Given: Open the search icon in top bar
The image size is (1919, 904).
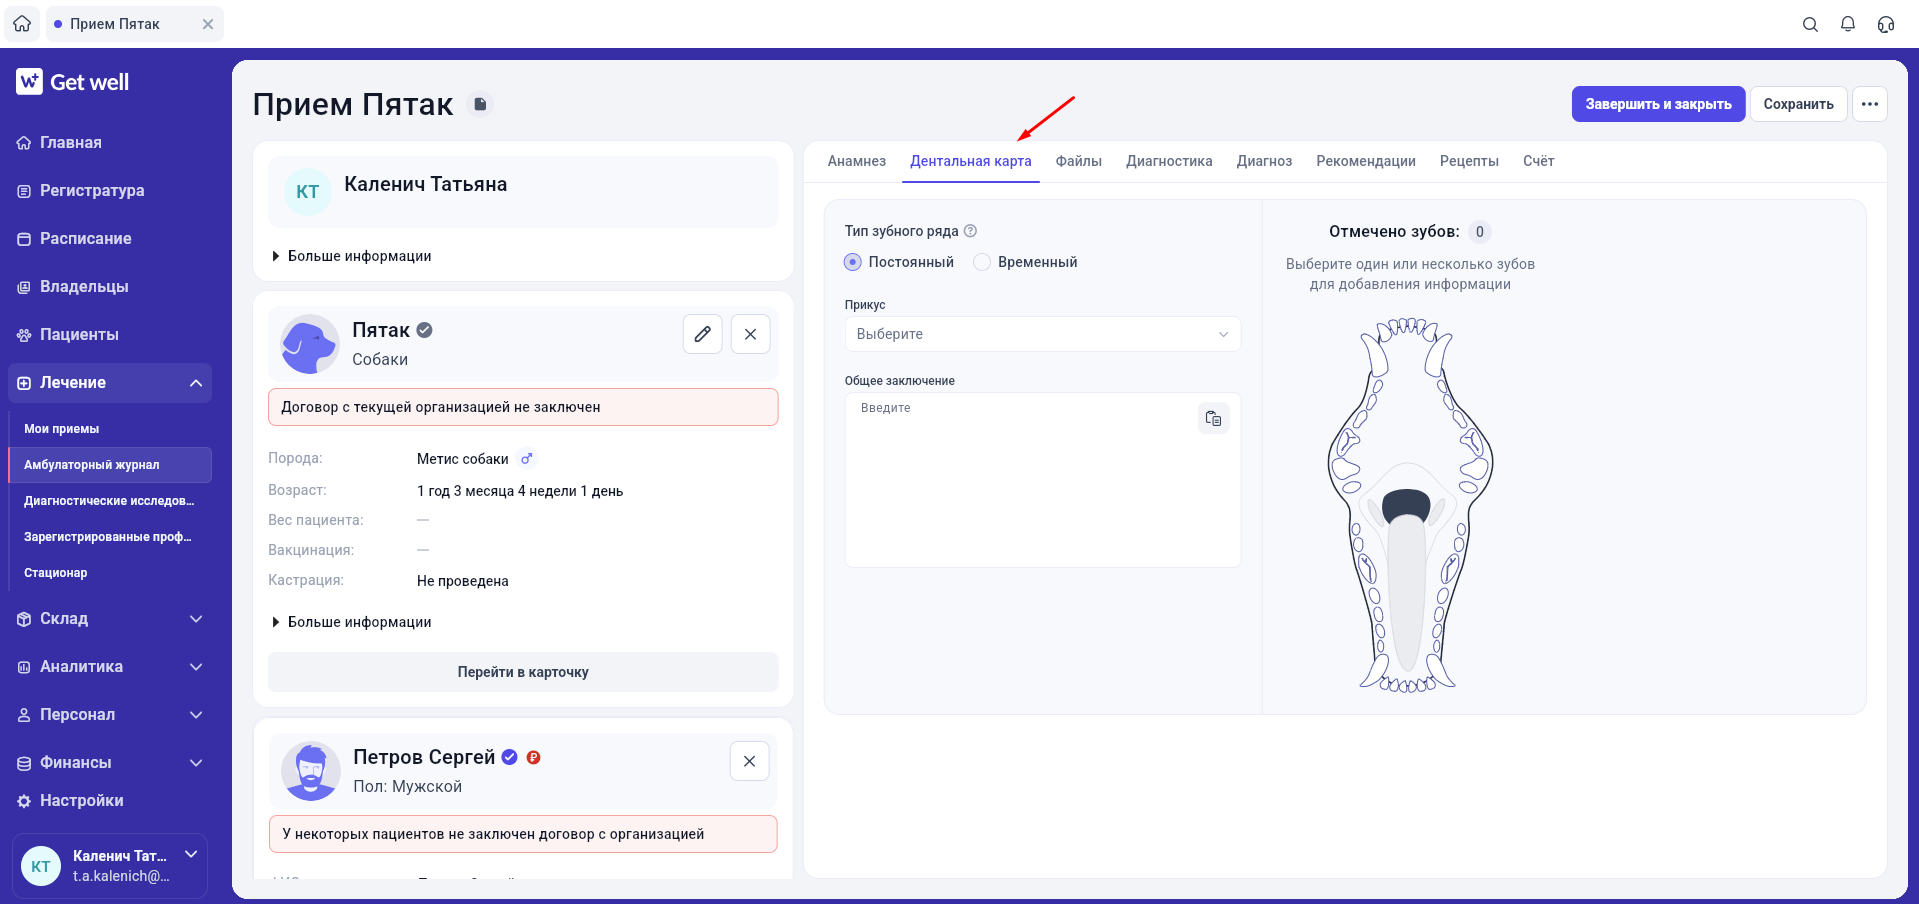Looking at the screenshot, I should pyautogui.click(x=1810, y=24).
